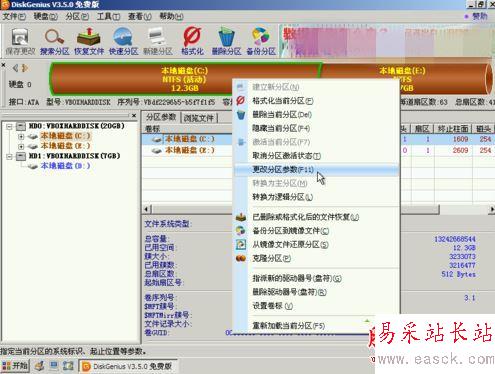495x374 pixels.
Task: Click the 删除分区 delete partition toolbar icon
Action: coord(227,42)
